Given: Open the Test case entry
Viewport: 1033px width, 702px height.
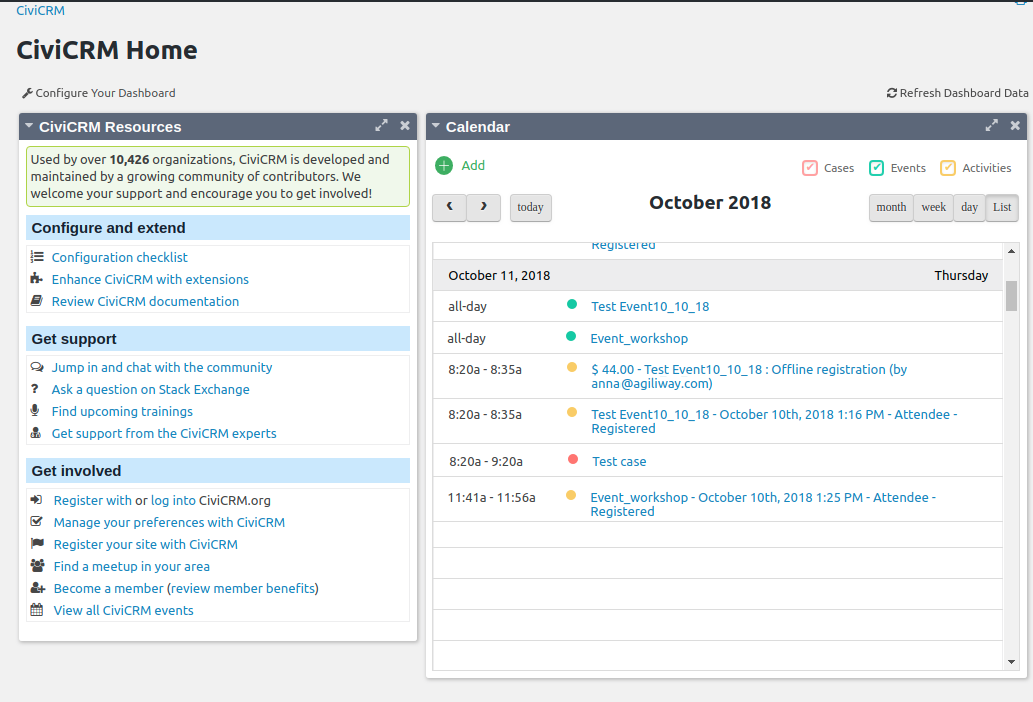Looking at the screenshot, I should (x=619, y=462).
